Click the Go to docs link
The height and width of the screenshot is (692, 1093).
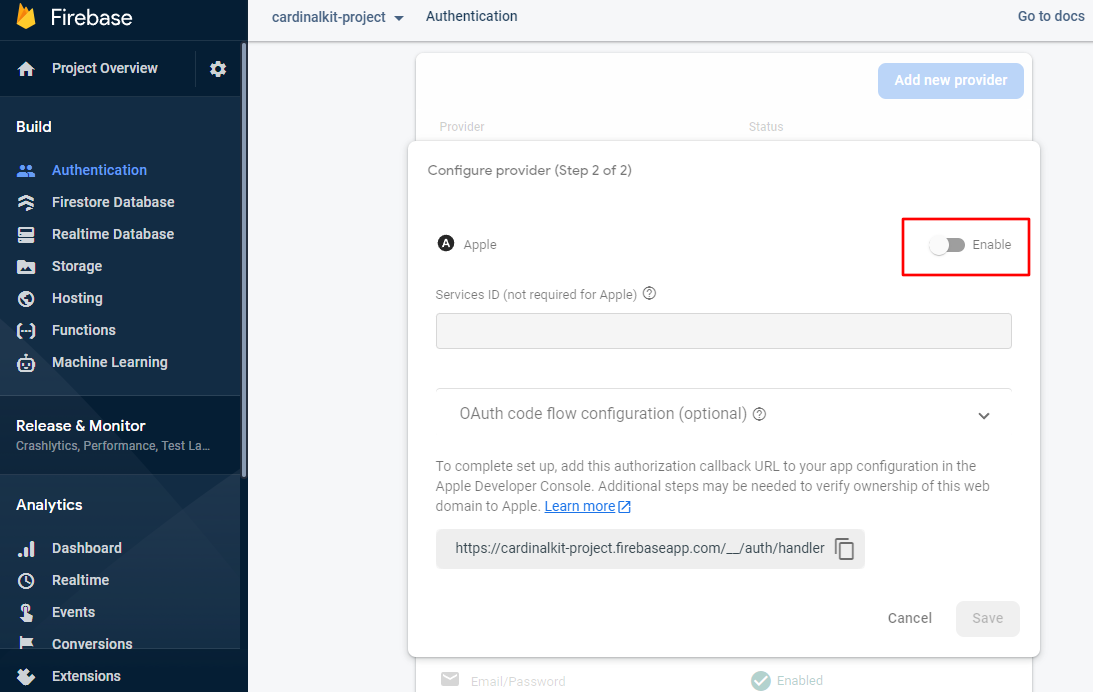click(1051, 16)
